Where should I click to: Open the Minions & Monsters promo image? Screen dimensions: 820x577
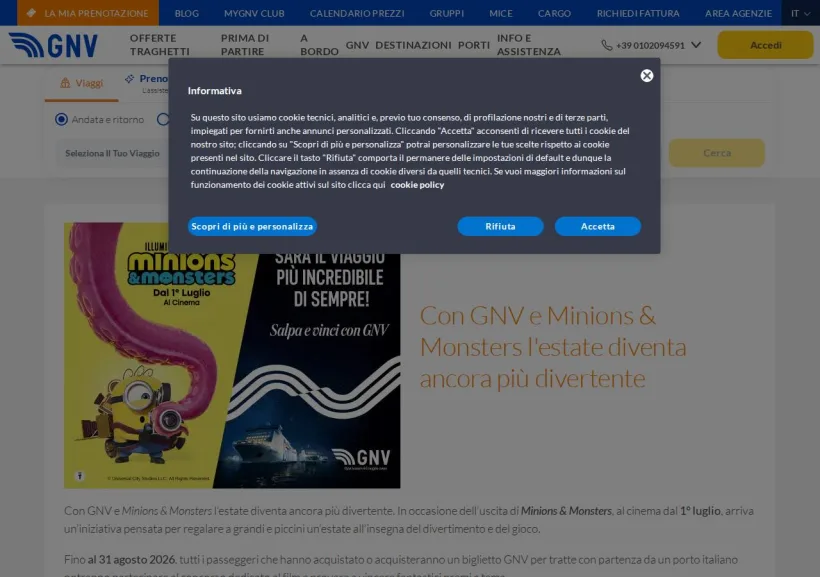click(232, 356)
